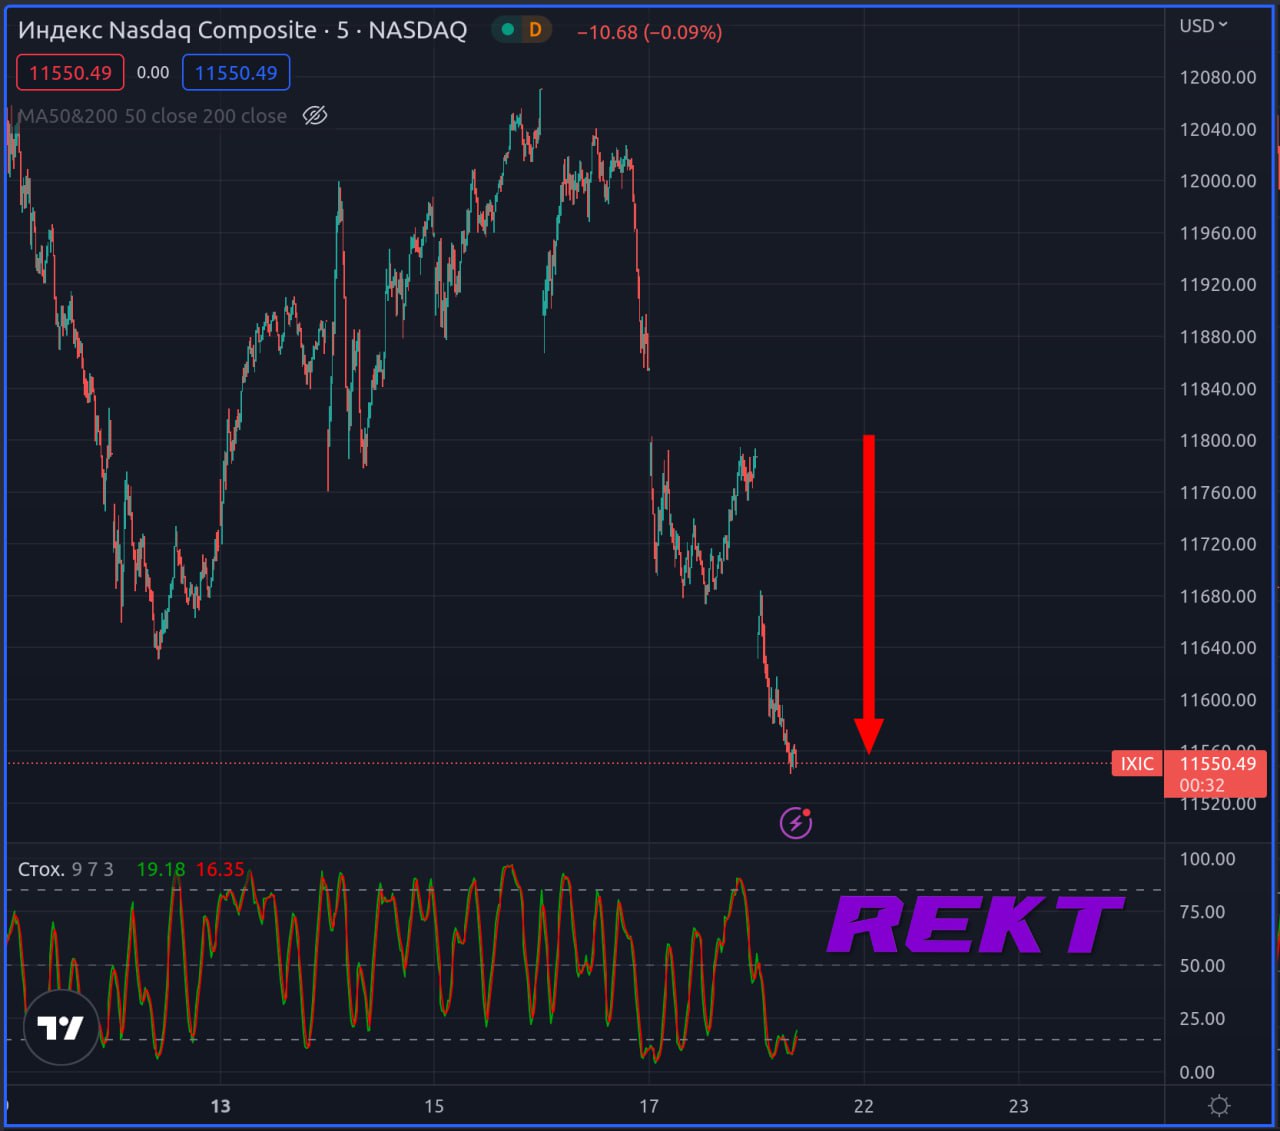
Task: Click the 50.00 stochastic scale label
Action: coord(1202,966)
